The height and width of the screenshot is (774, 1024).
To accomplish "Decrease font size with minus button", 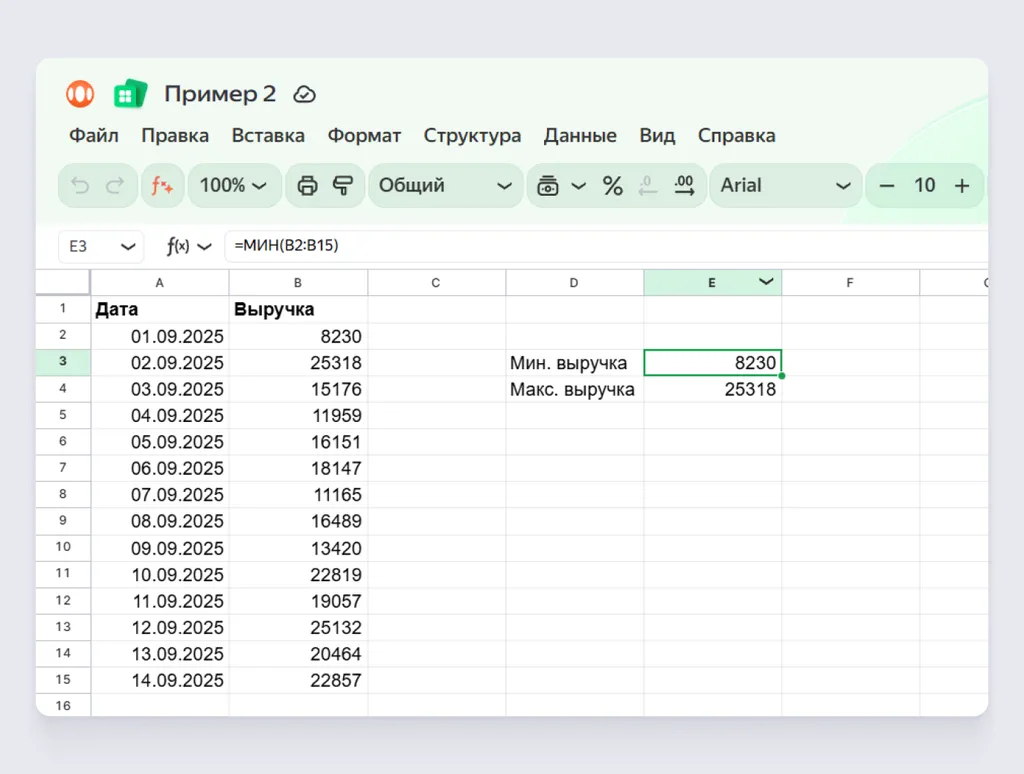I will (x=886, y=186).
